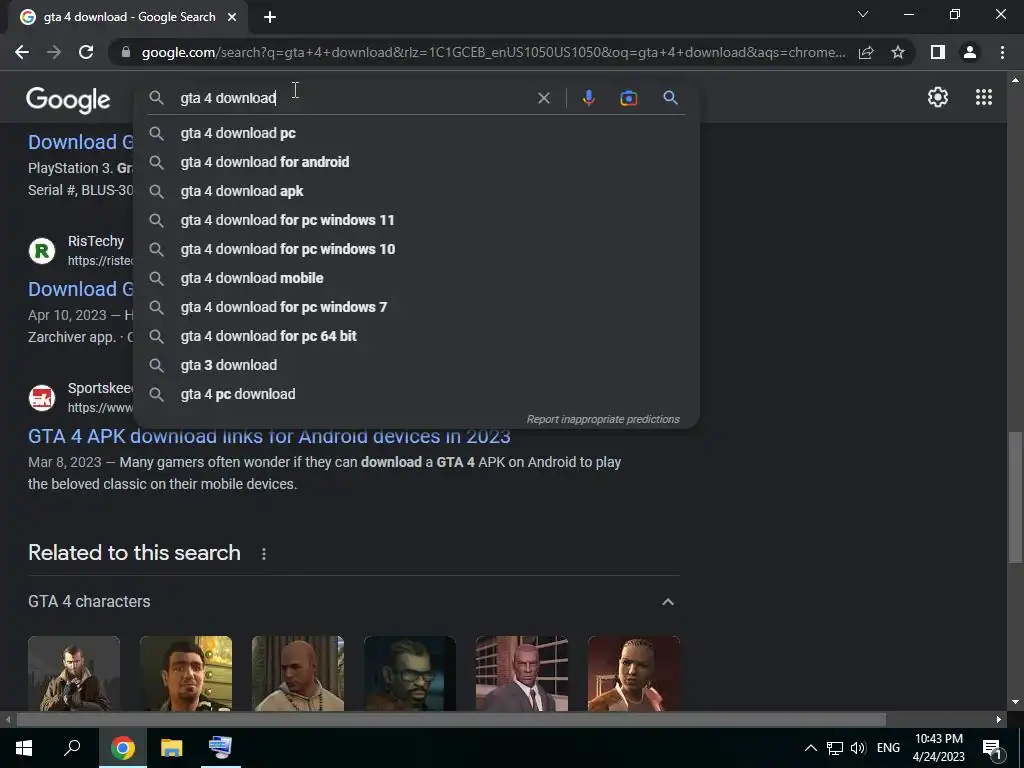Viewport: 1024px width, 768px height.
Task: Click the vertical page scrollbar thumb
Action: [x=1015, y=496]
